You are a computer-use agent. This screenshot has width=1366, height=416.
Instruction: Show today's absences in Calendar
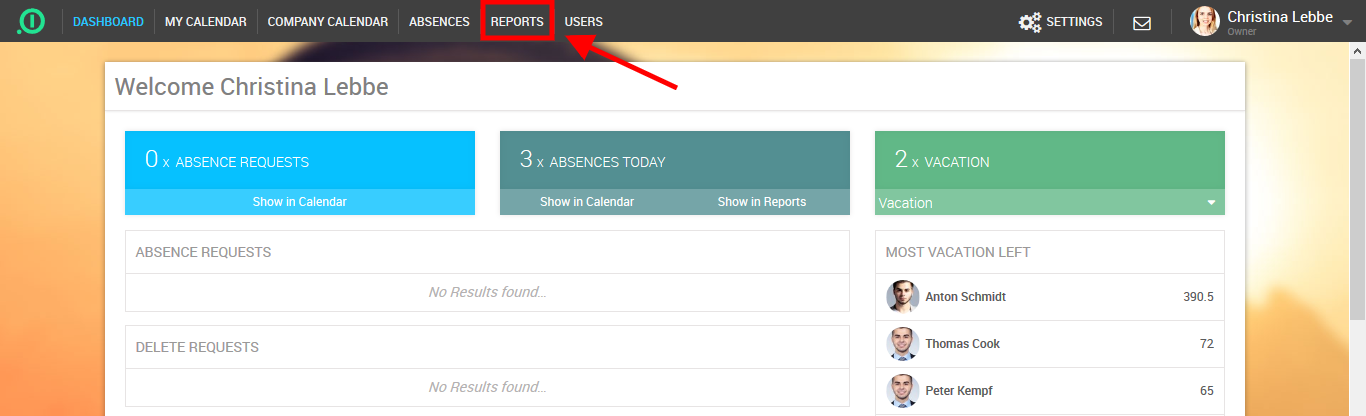pos(587,202)
